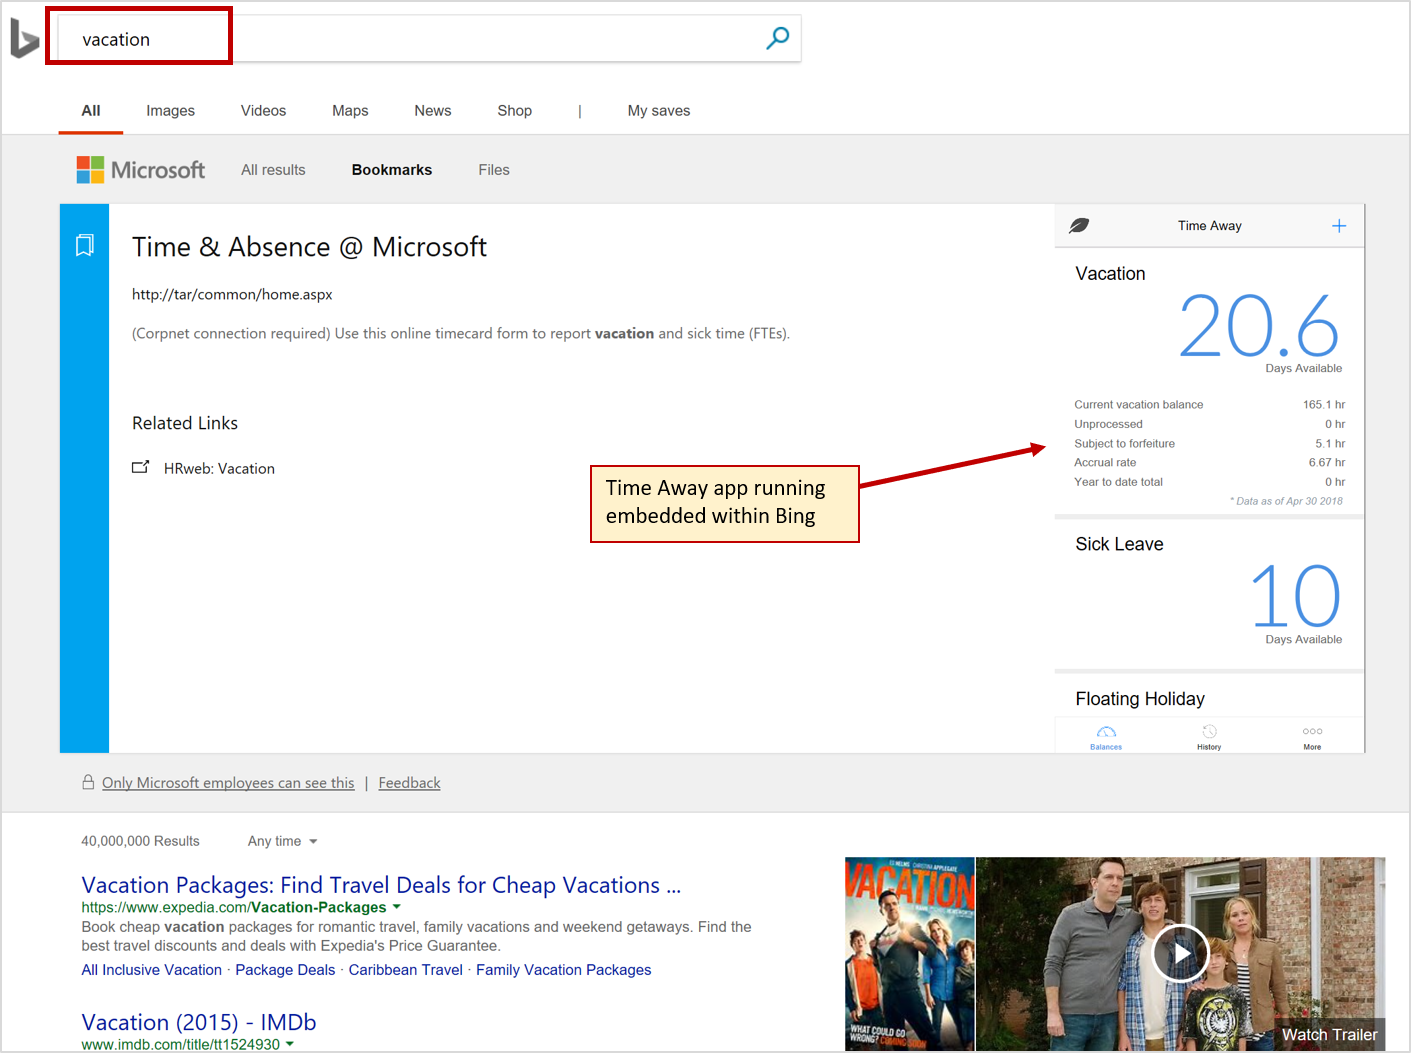1411x1053 pixels.
Task: Switch to the Images tab
Action: [x=170, y=110]
